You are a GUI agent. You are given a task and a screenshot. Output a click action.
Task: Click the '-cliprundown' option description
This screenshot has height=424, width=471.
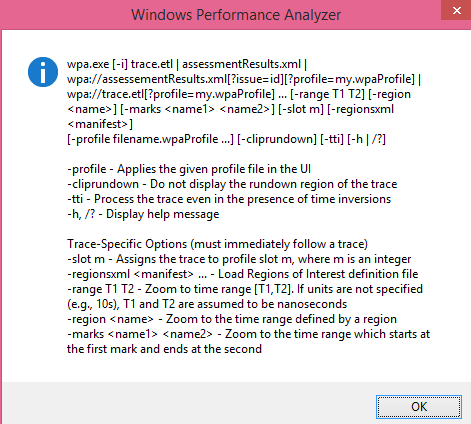click(x=232, y=184)
